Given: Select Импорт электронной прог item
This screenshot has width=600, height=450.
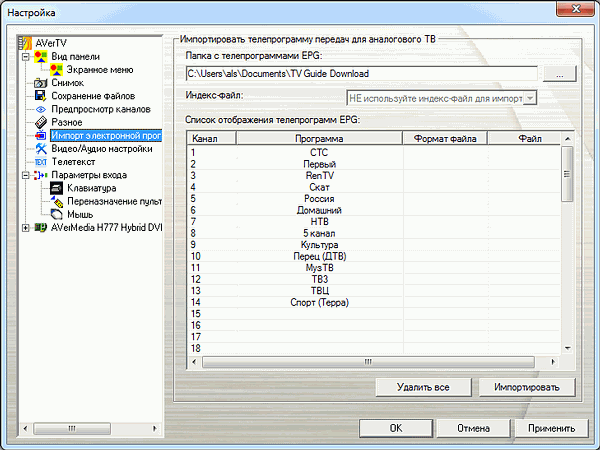Looking at the screenshot, I should pos(106,135).
